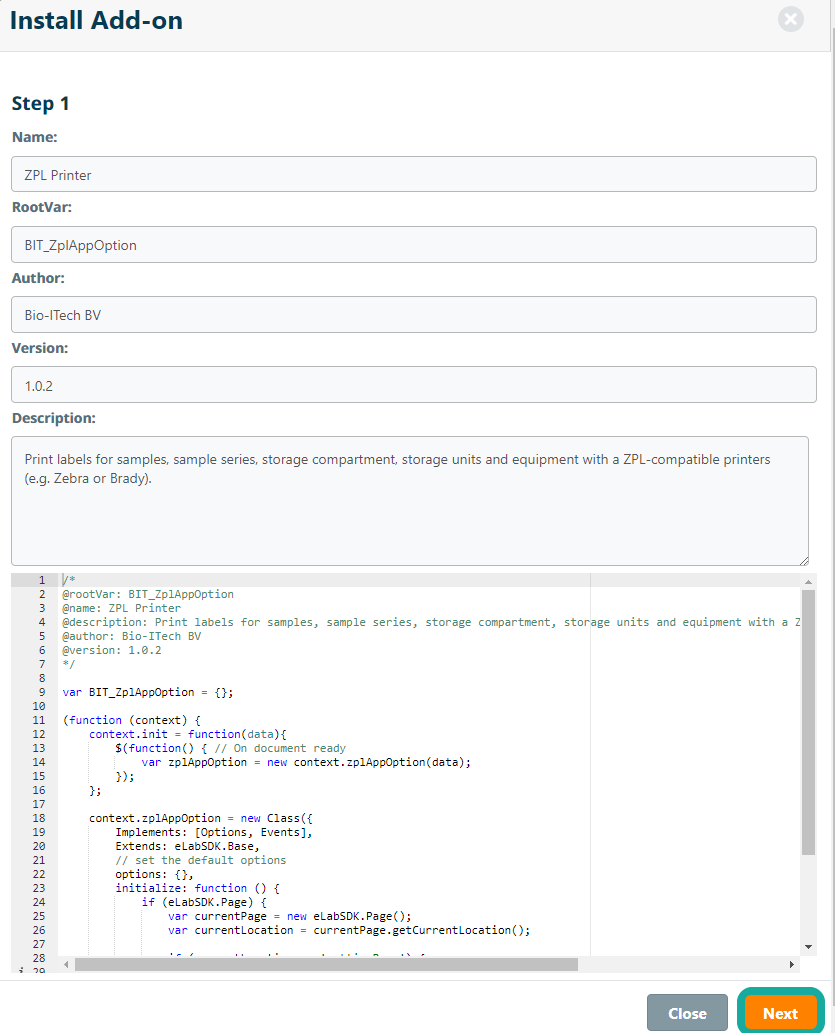The width and height of the screenshot is (835, 1033).
Task: Click the info annotation icon in code gutter
Action: tap(21, 970)
